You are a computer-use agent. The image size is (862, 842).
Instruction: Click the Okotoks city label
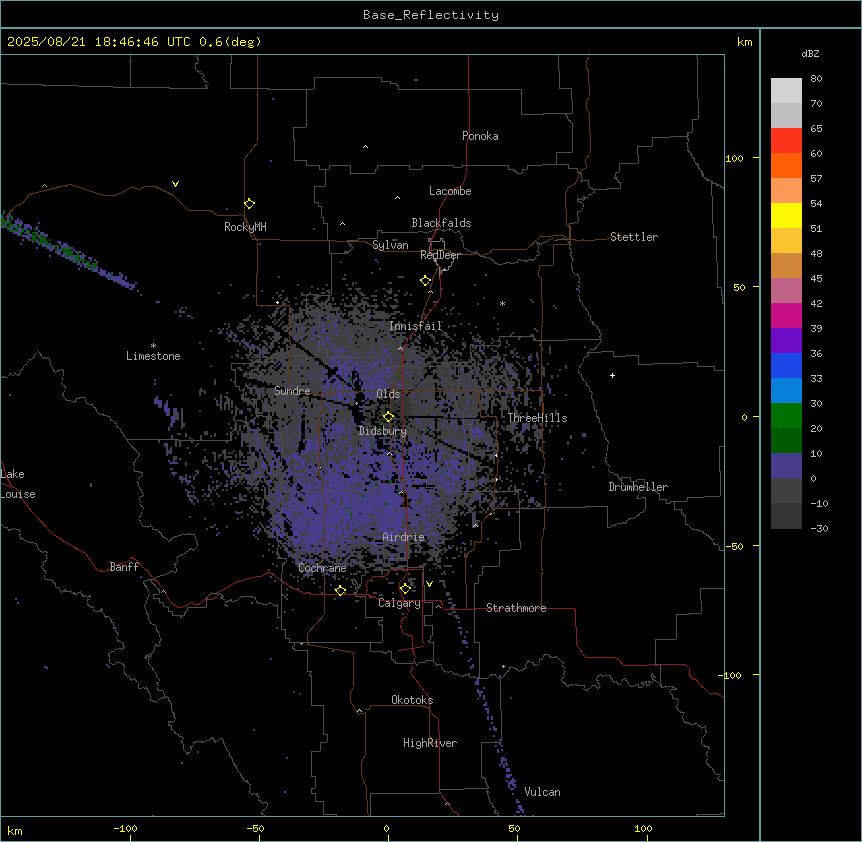click(x=412, y=700)
